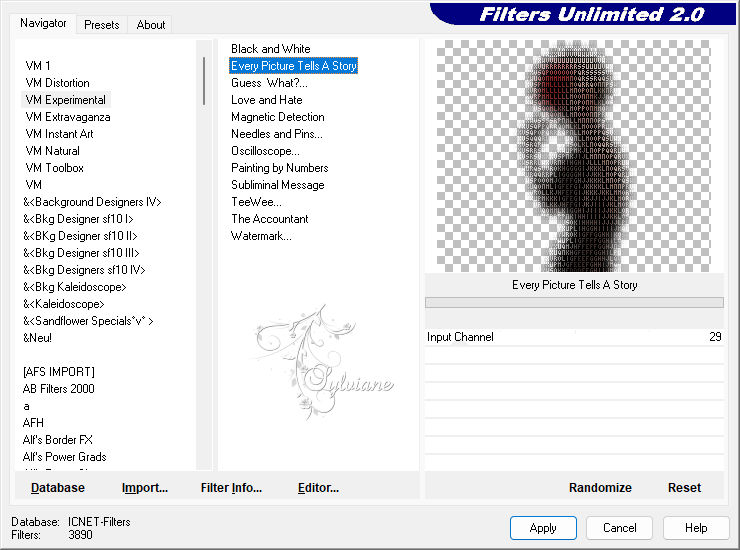Select Alf's Border FX category

(58, 440)
